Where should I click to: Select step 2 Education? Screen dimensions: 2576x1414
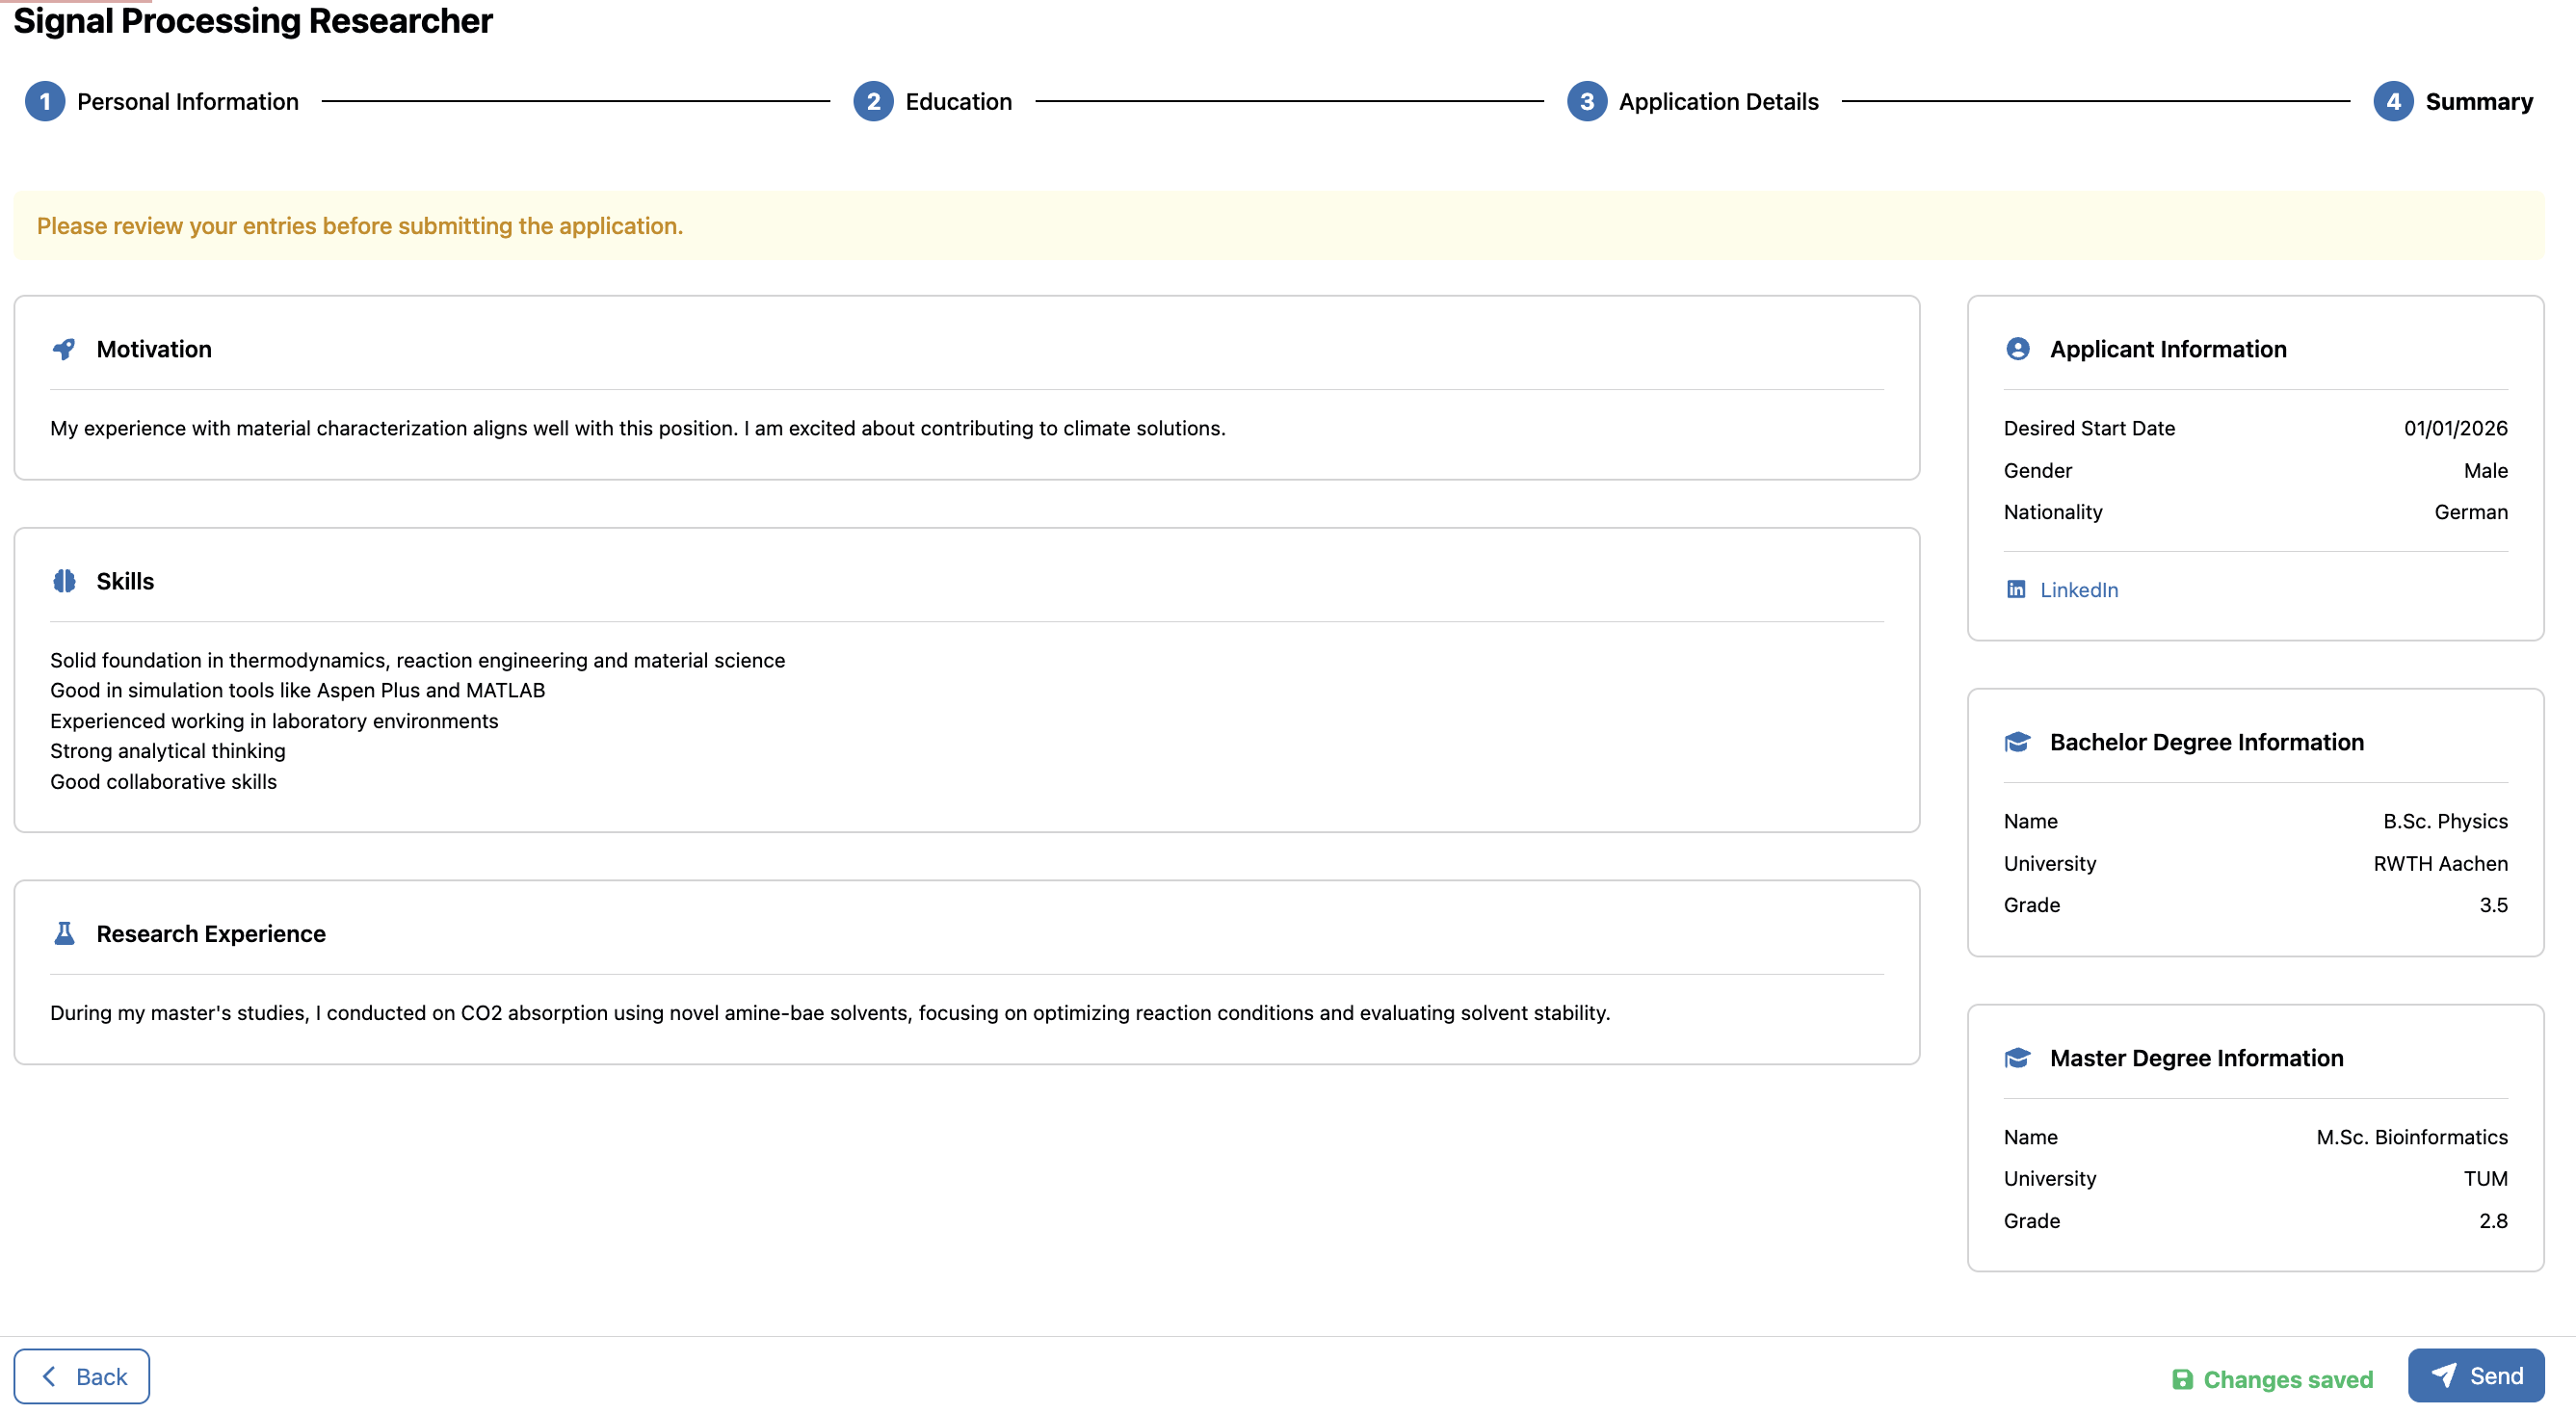(873, 101)
